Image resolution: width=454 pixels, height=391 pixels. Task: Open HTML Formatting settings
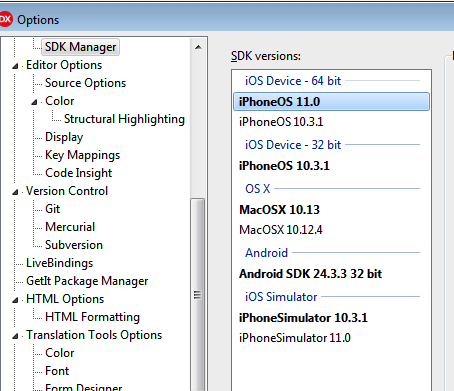[x=92, y=317]
